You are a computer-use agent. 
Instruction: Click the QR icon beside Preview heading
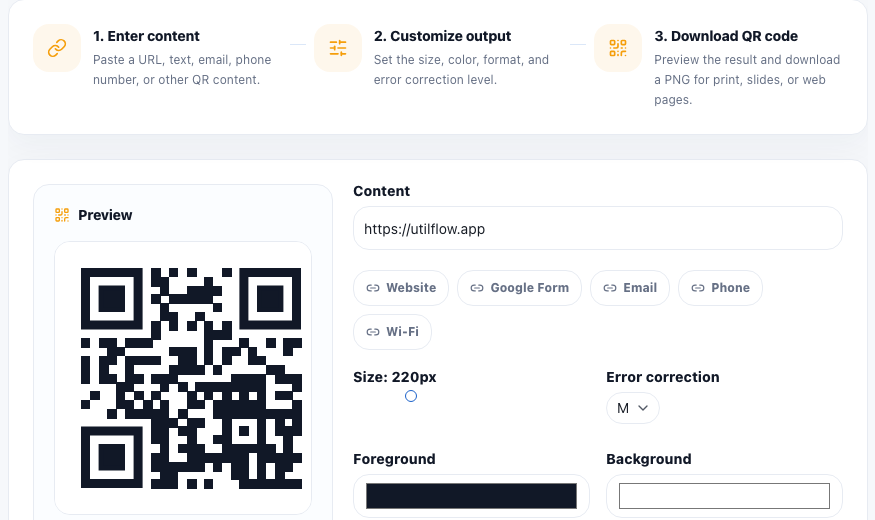click(62, 215)
